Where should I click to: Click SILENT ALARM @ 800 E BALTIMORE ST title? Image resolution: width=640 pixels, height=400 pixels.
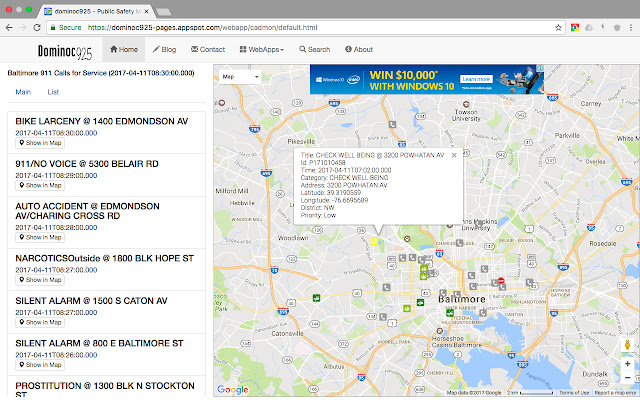pyautogui.click(x=99, y=343)
